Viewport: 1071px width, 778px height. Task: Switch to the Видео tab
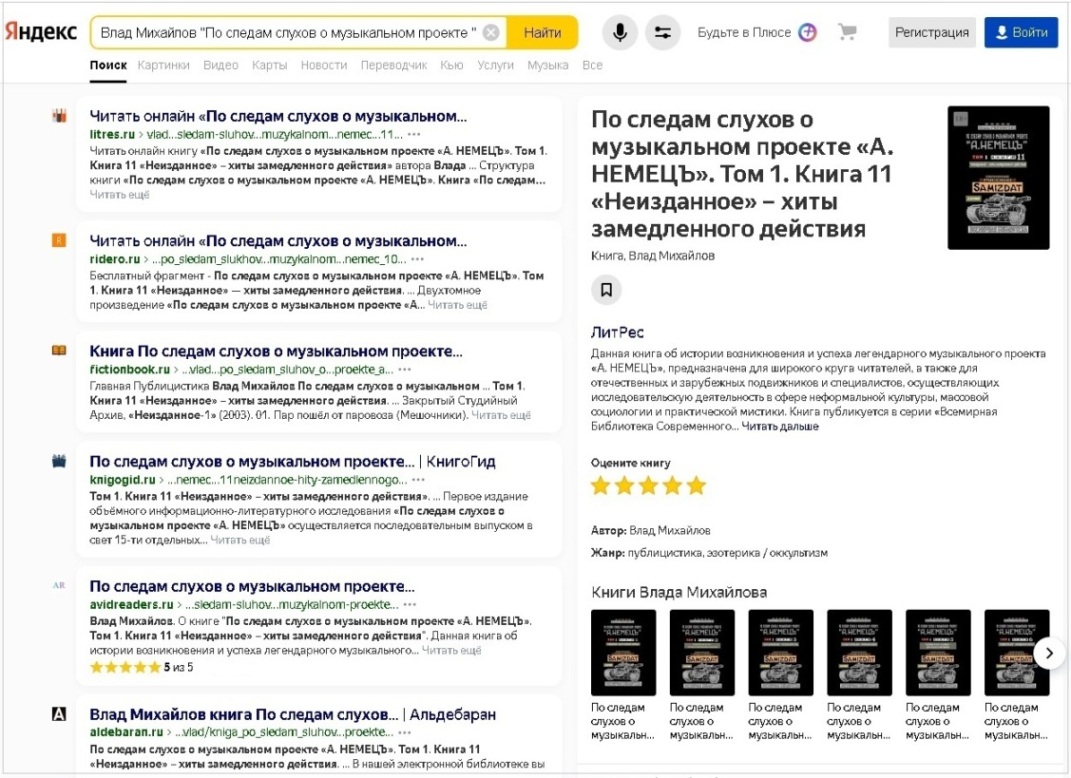(x=221, y=65)
